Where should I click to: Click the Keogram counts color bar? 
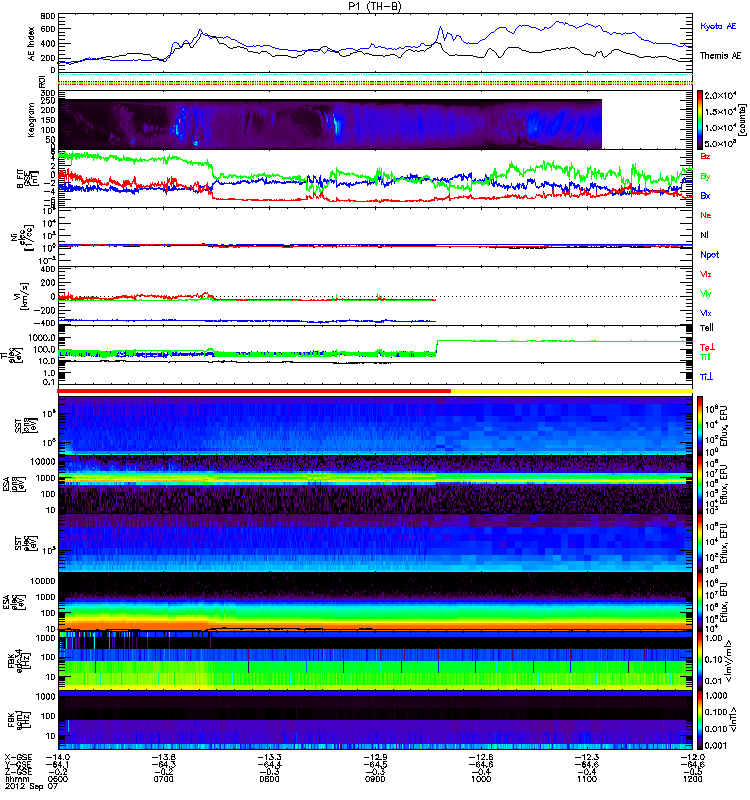pyautogui.click(x=700, y=120)
